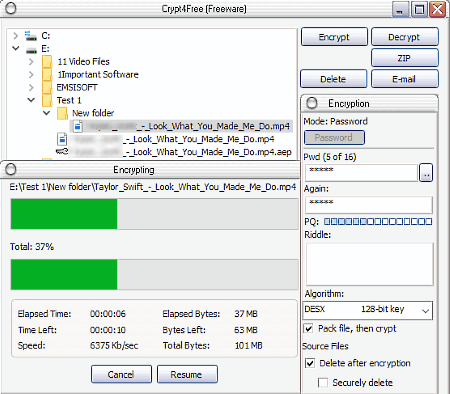Viewport: 450px width, 394px height.
Task: Click the Speed value 6375 Kb/sec
Action: click(114, 345)
